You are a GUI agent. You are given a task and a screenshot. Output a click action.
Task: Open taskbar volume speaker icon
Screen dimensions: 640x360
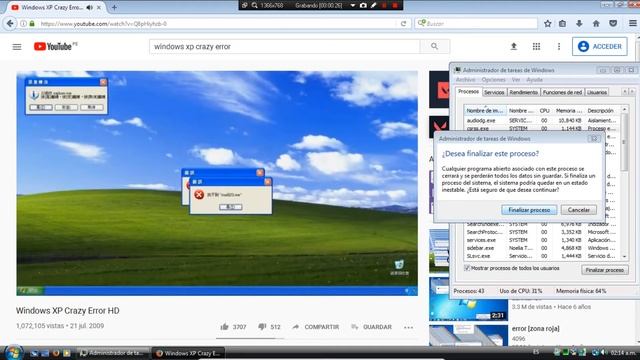tap(604, 352)
